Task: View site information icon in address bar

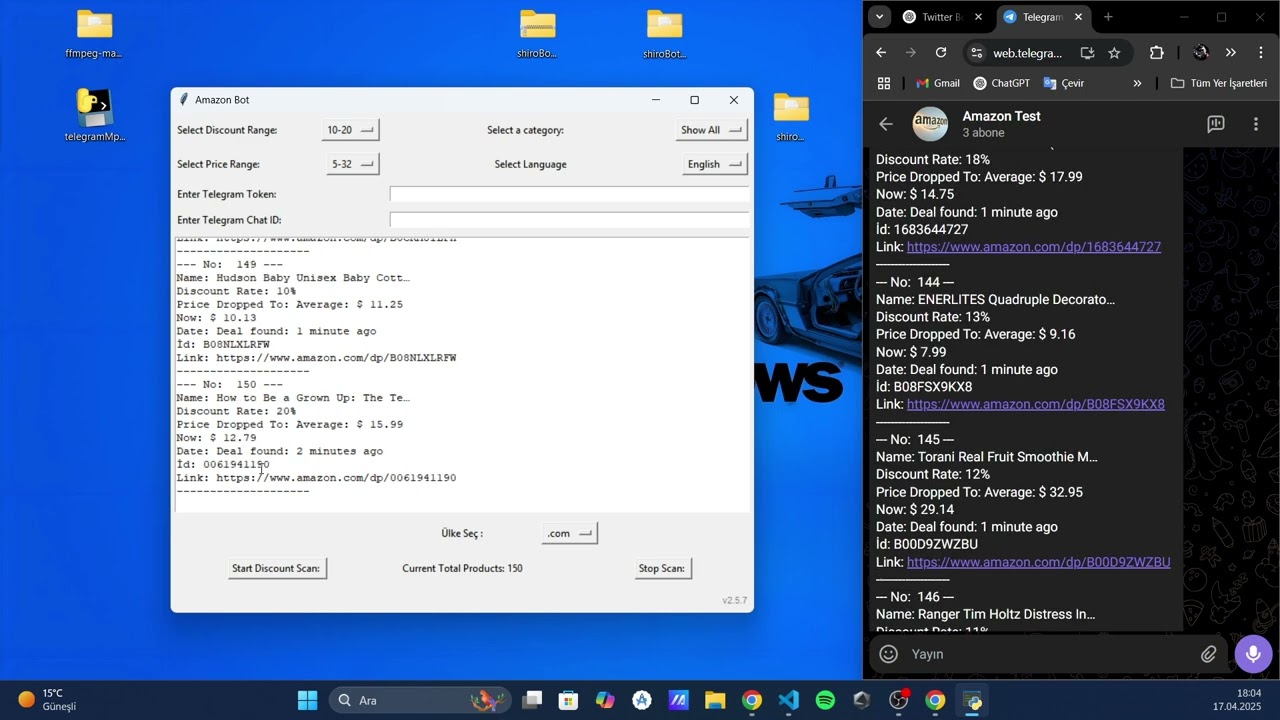Action: click(x=976, y=53)
